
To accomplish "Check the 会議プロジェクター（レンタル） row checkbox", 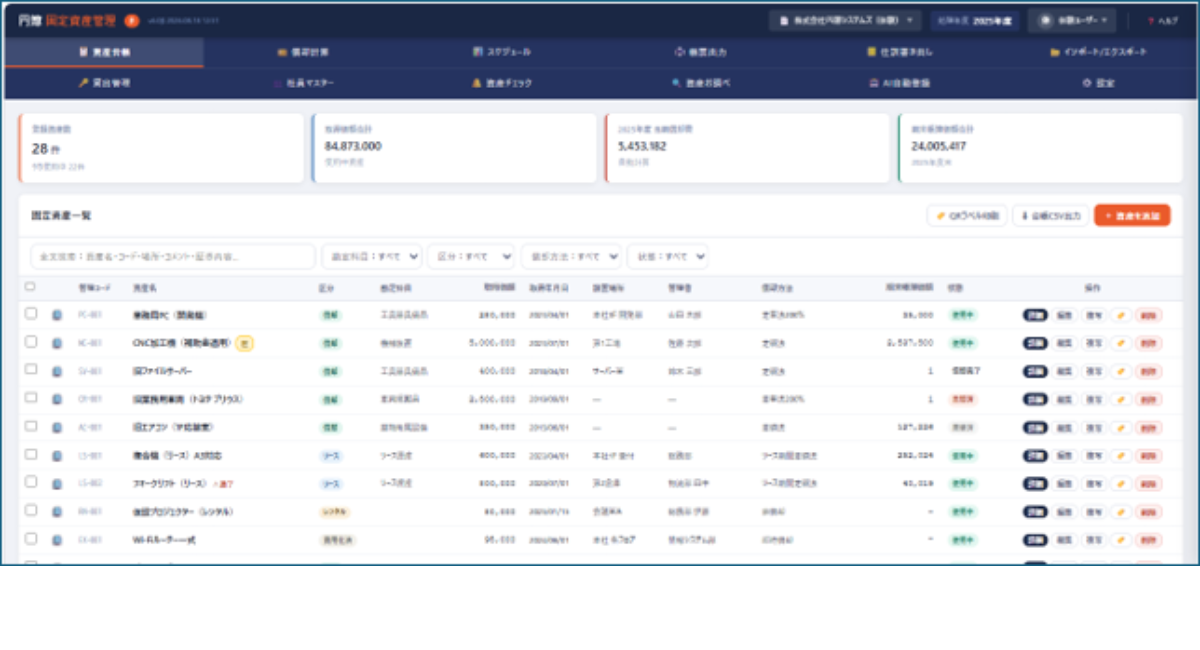I will pos(31,511).
